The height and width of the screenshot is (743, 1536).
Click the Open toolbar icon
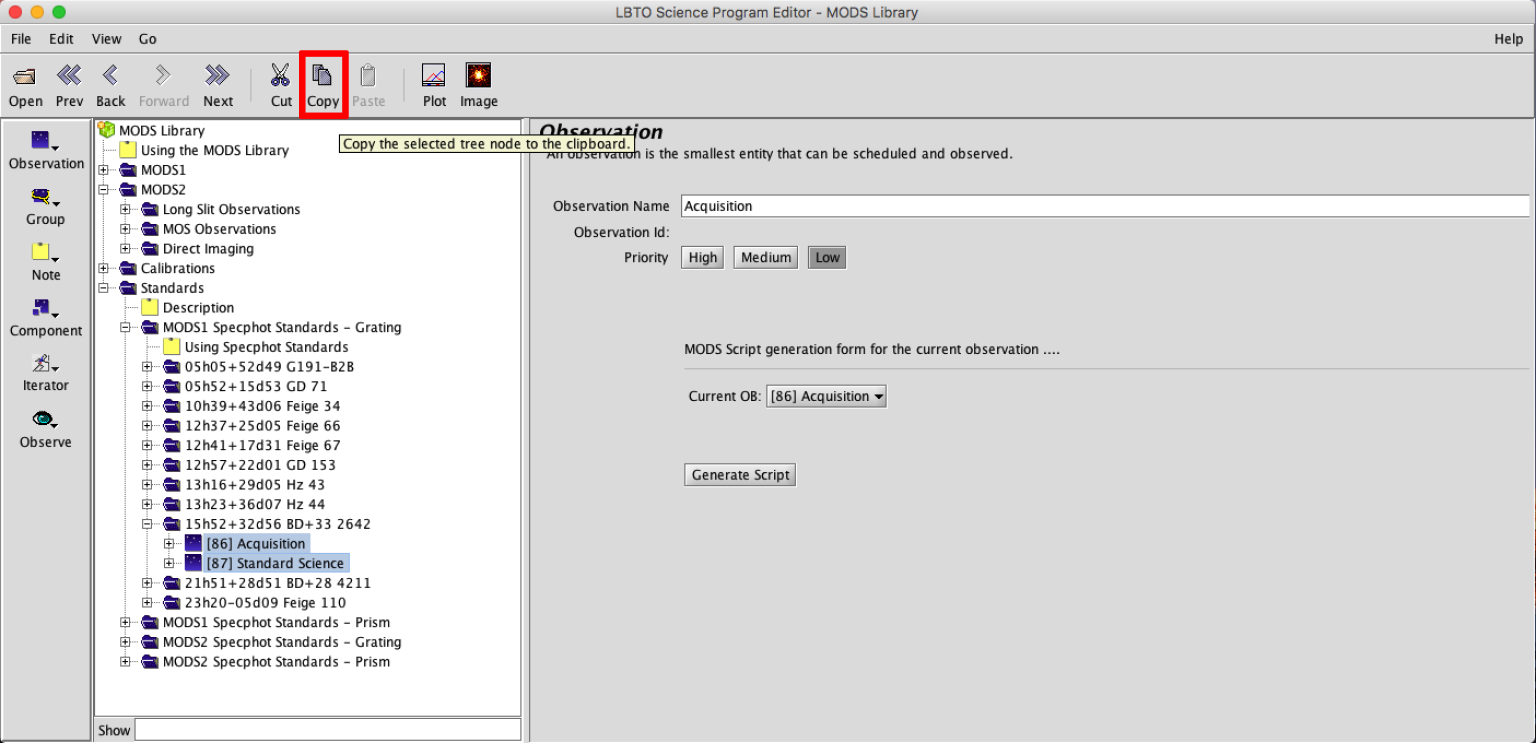tap(25, 77)
